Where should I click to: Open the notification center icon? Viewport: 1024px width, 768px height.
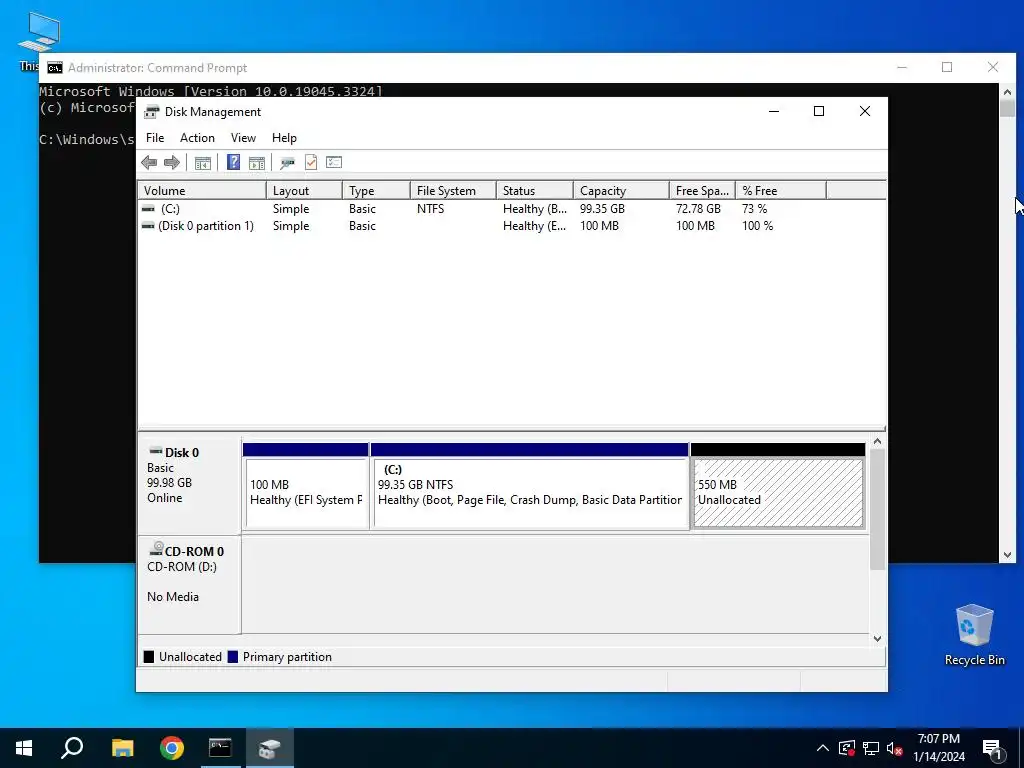click(x=992, y=749)
